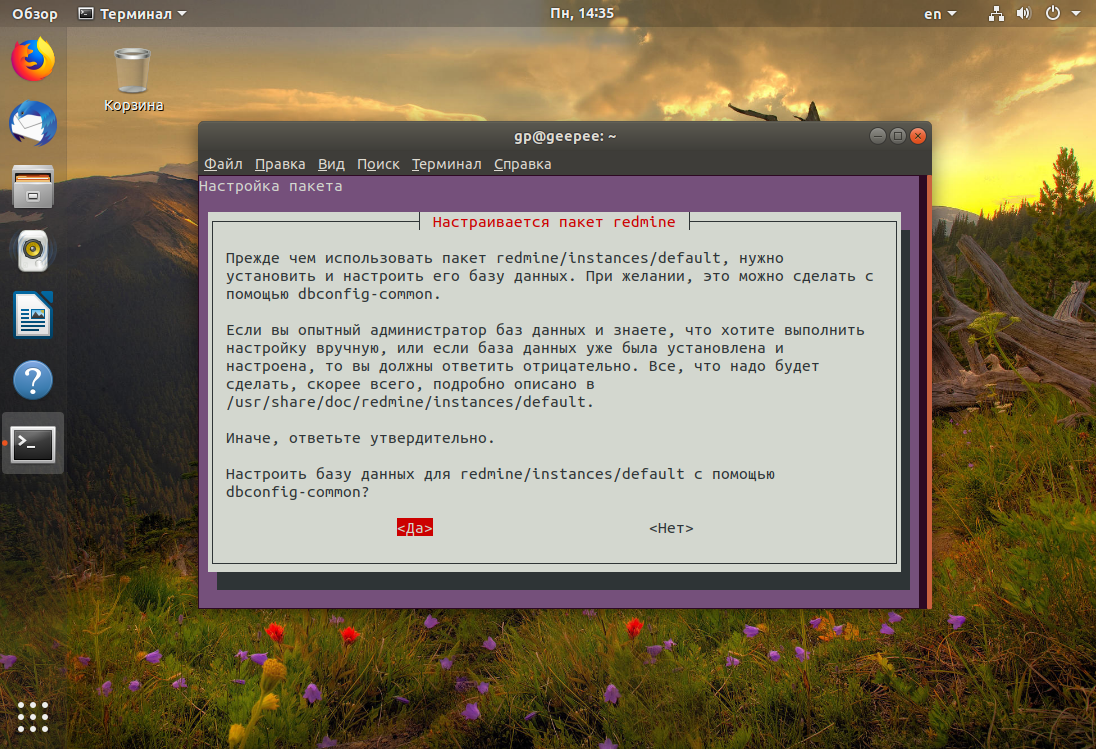Select the Корзина trash desktop icon
Screen dimensions: 1096x749
pyautogui.click(x=133, y=80)
